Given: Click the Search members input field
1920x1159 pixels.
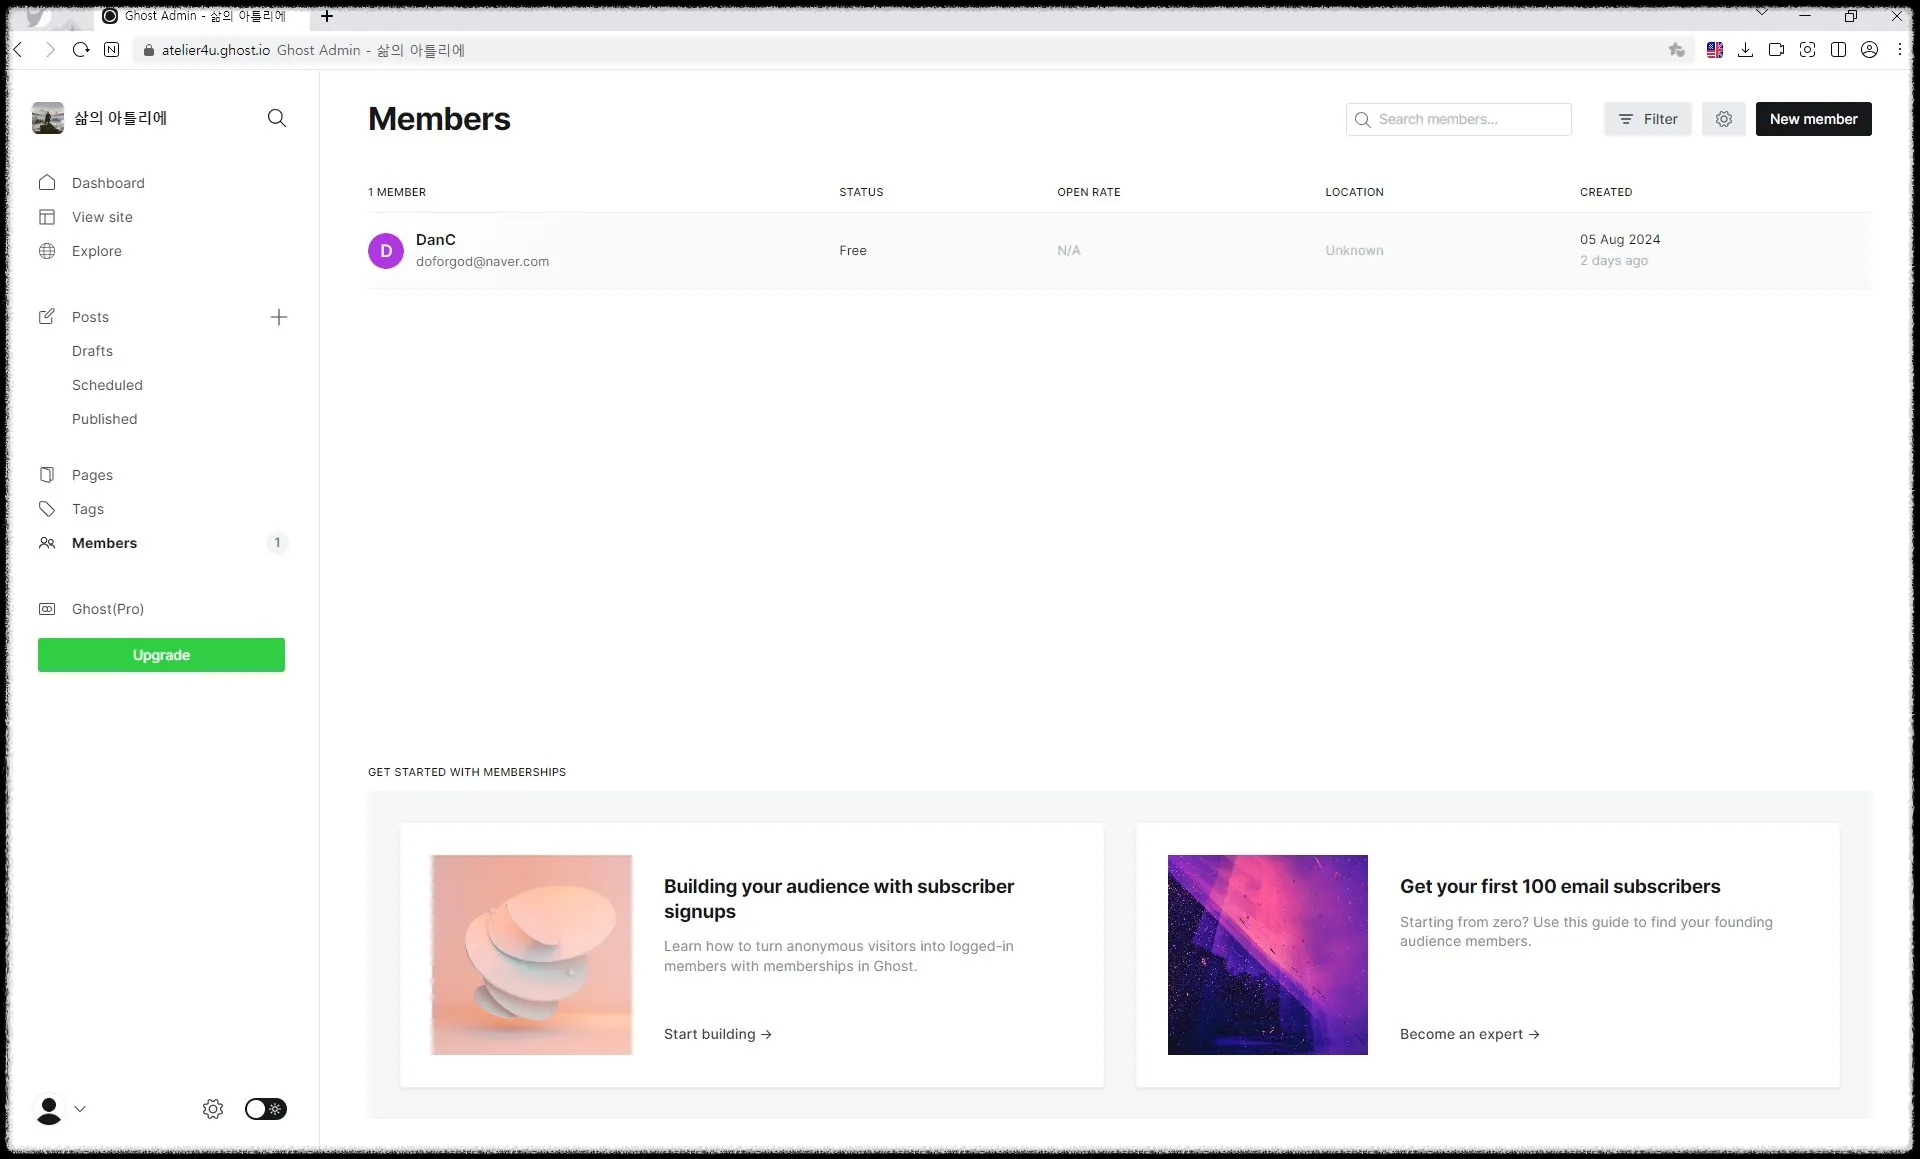Looking at the screenshot, I should point(1458,118).
